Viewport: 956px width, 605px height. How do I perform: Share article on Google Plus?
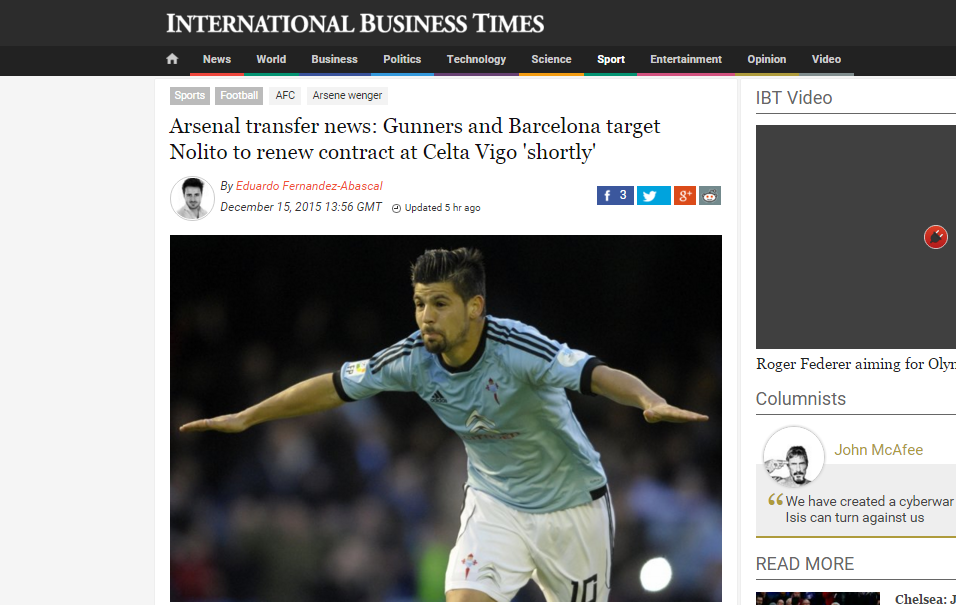pyautogui.click(x=685, y=195)
